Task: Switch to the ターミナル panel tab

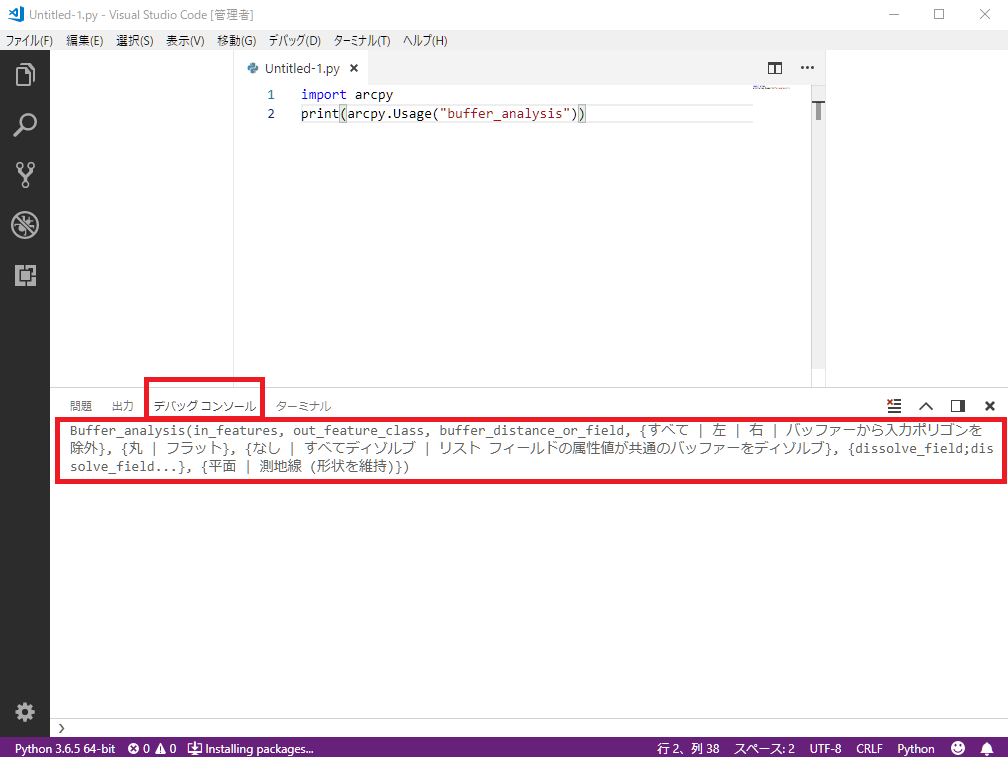Action: pyautogui.click(x=303, y=406)
